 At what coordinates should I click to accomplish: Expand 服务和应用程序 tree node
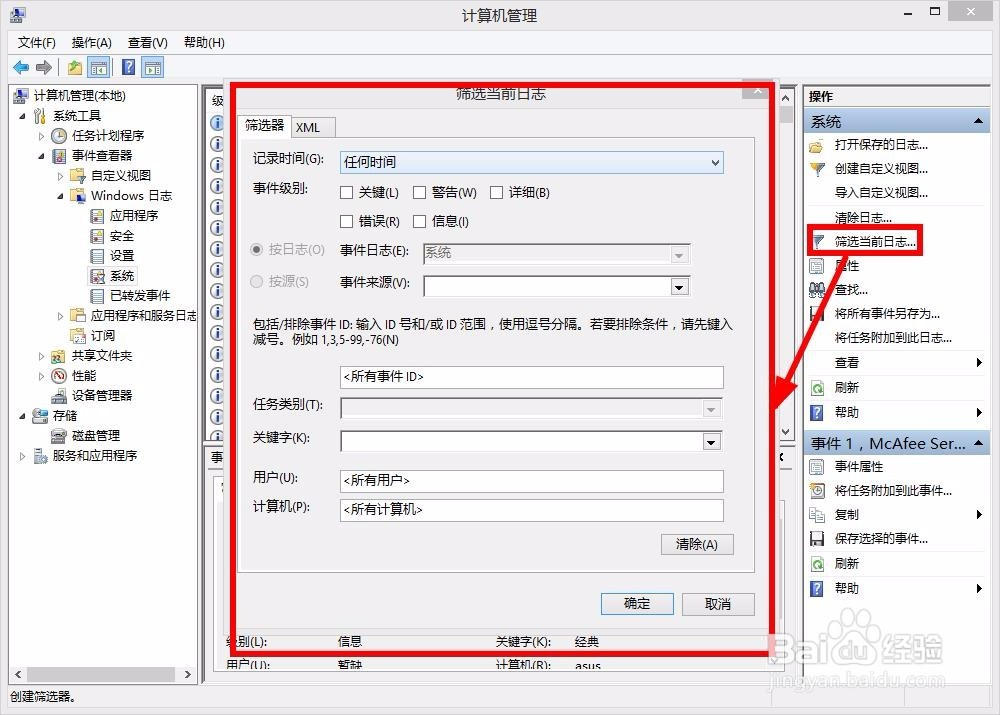(x=23, y=456)
